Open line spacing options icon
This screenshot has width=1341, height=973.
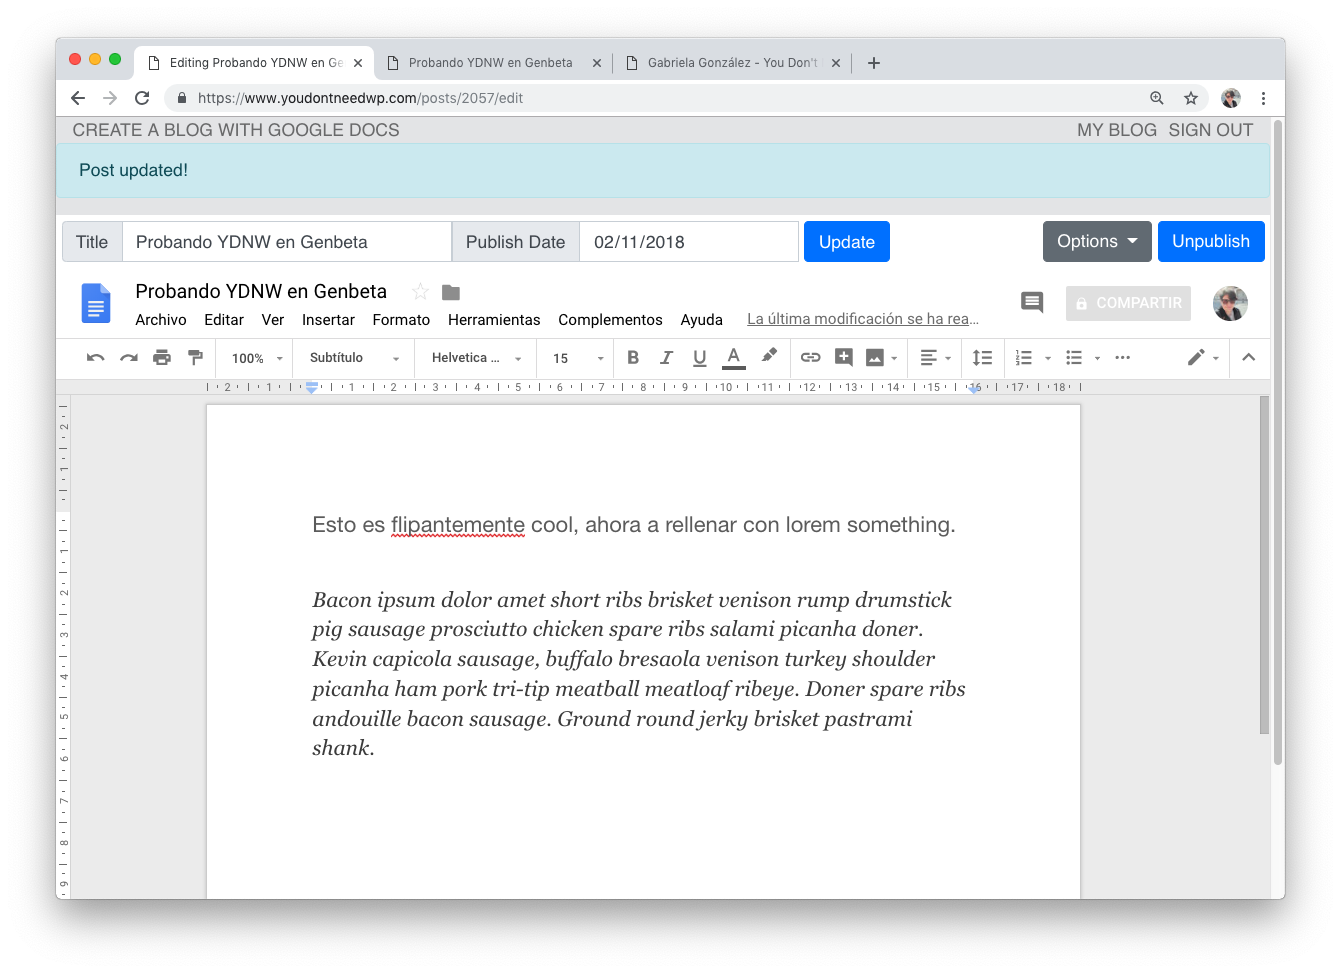coord(982,357)
